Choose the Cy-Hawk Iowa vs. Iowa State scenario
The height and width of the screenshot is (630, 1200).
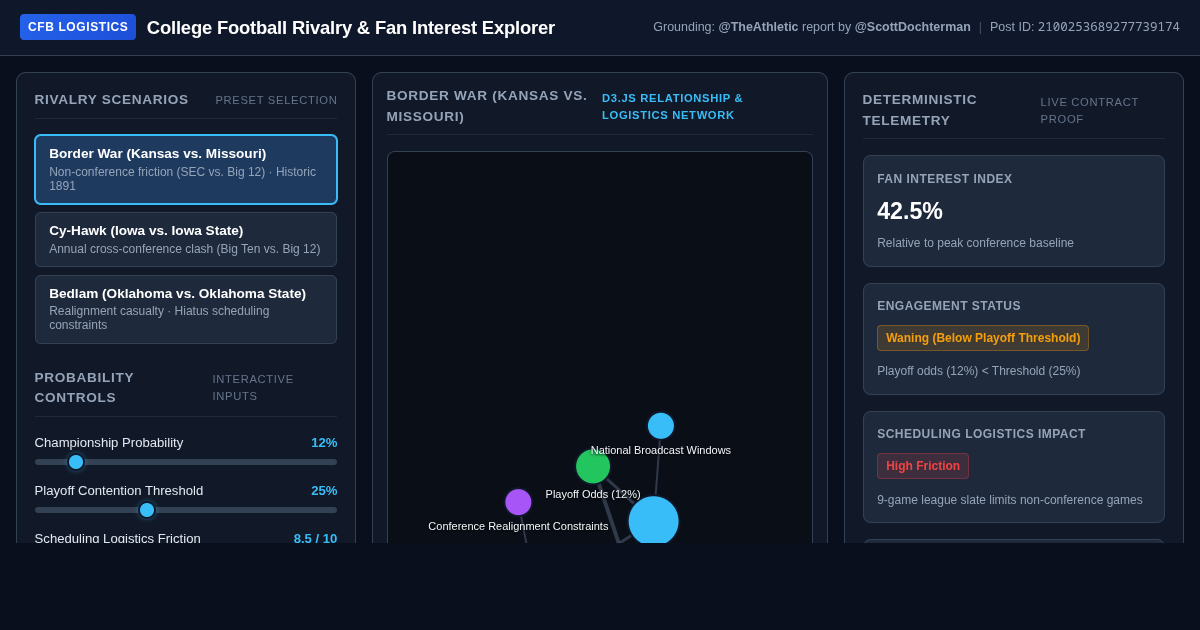[x=186, y=239]
